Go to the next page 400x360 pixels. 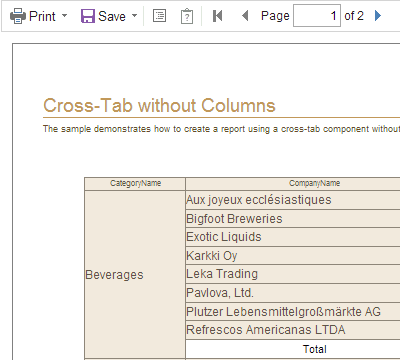tap(378, 16)
